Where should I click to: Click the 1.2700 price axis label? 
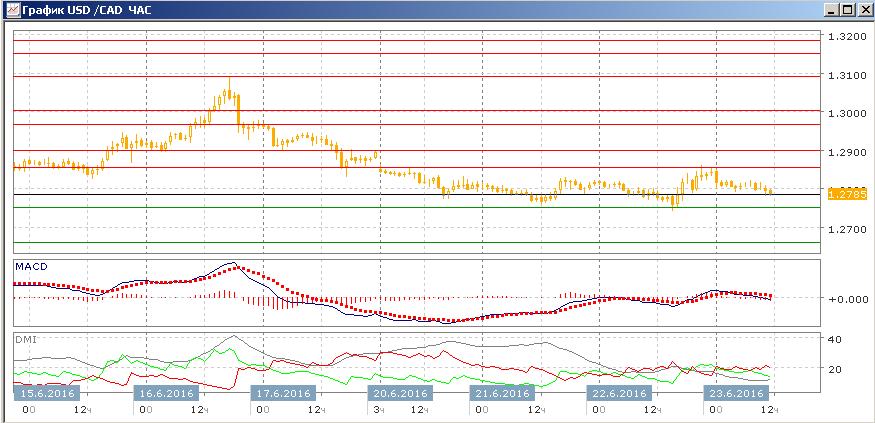[x=847, y=229]
